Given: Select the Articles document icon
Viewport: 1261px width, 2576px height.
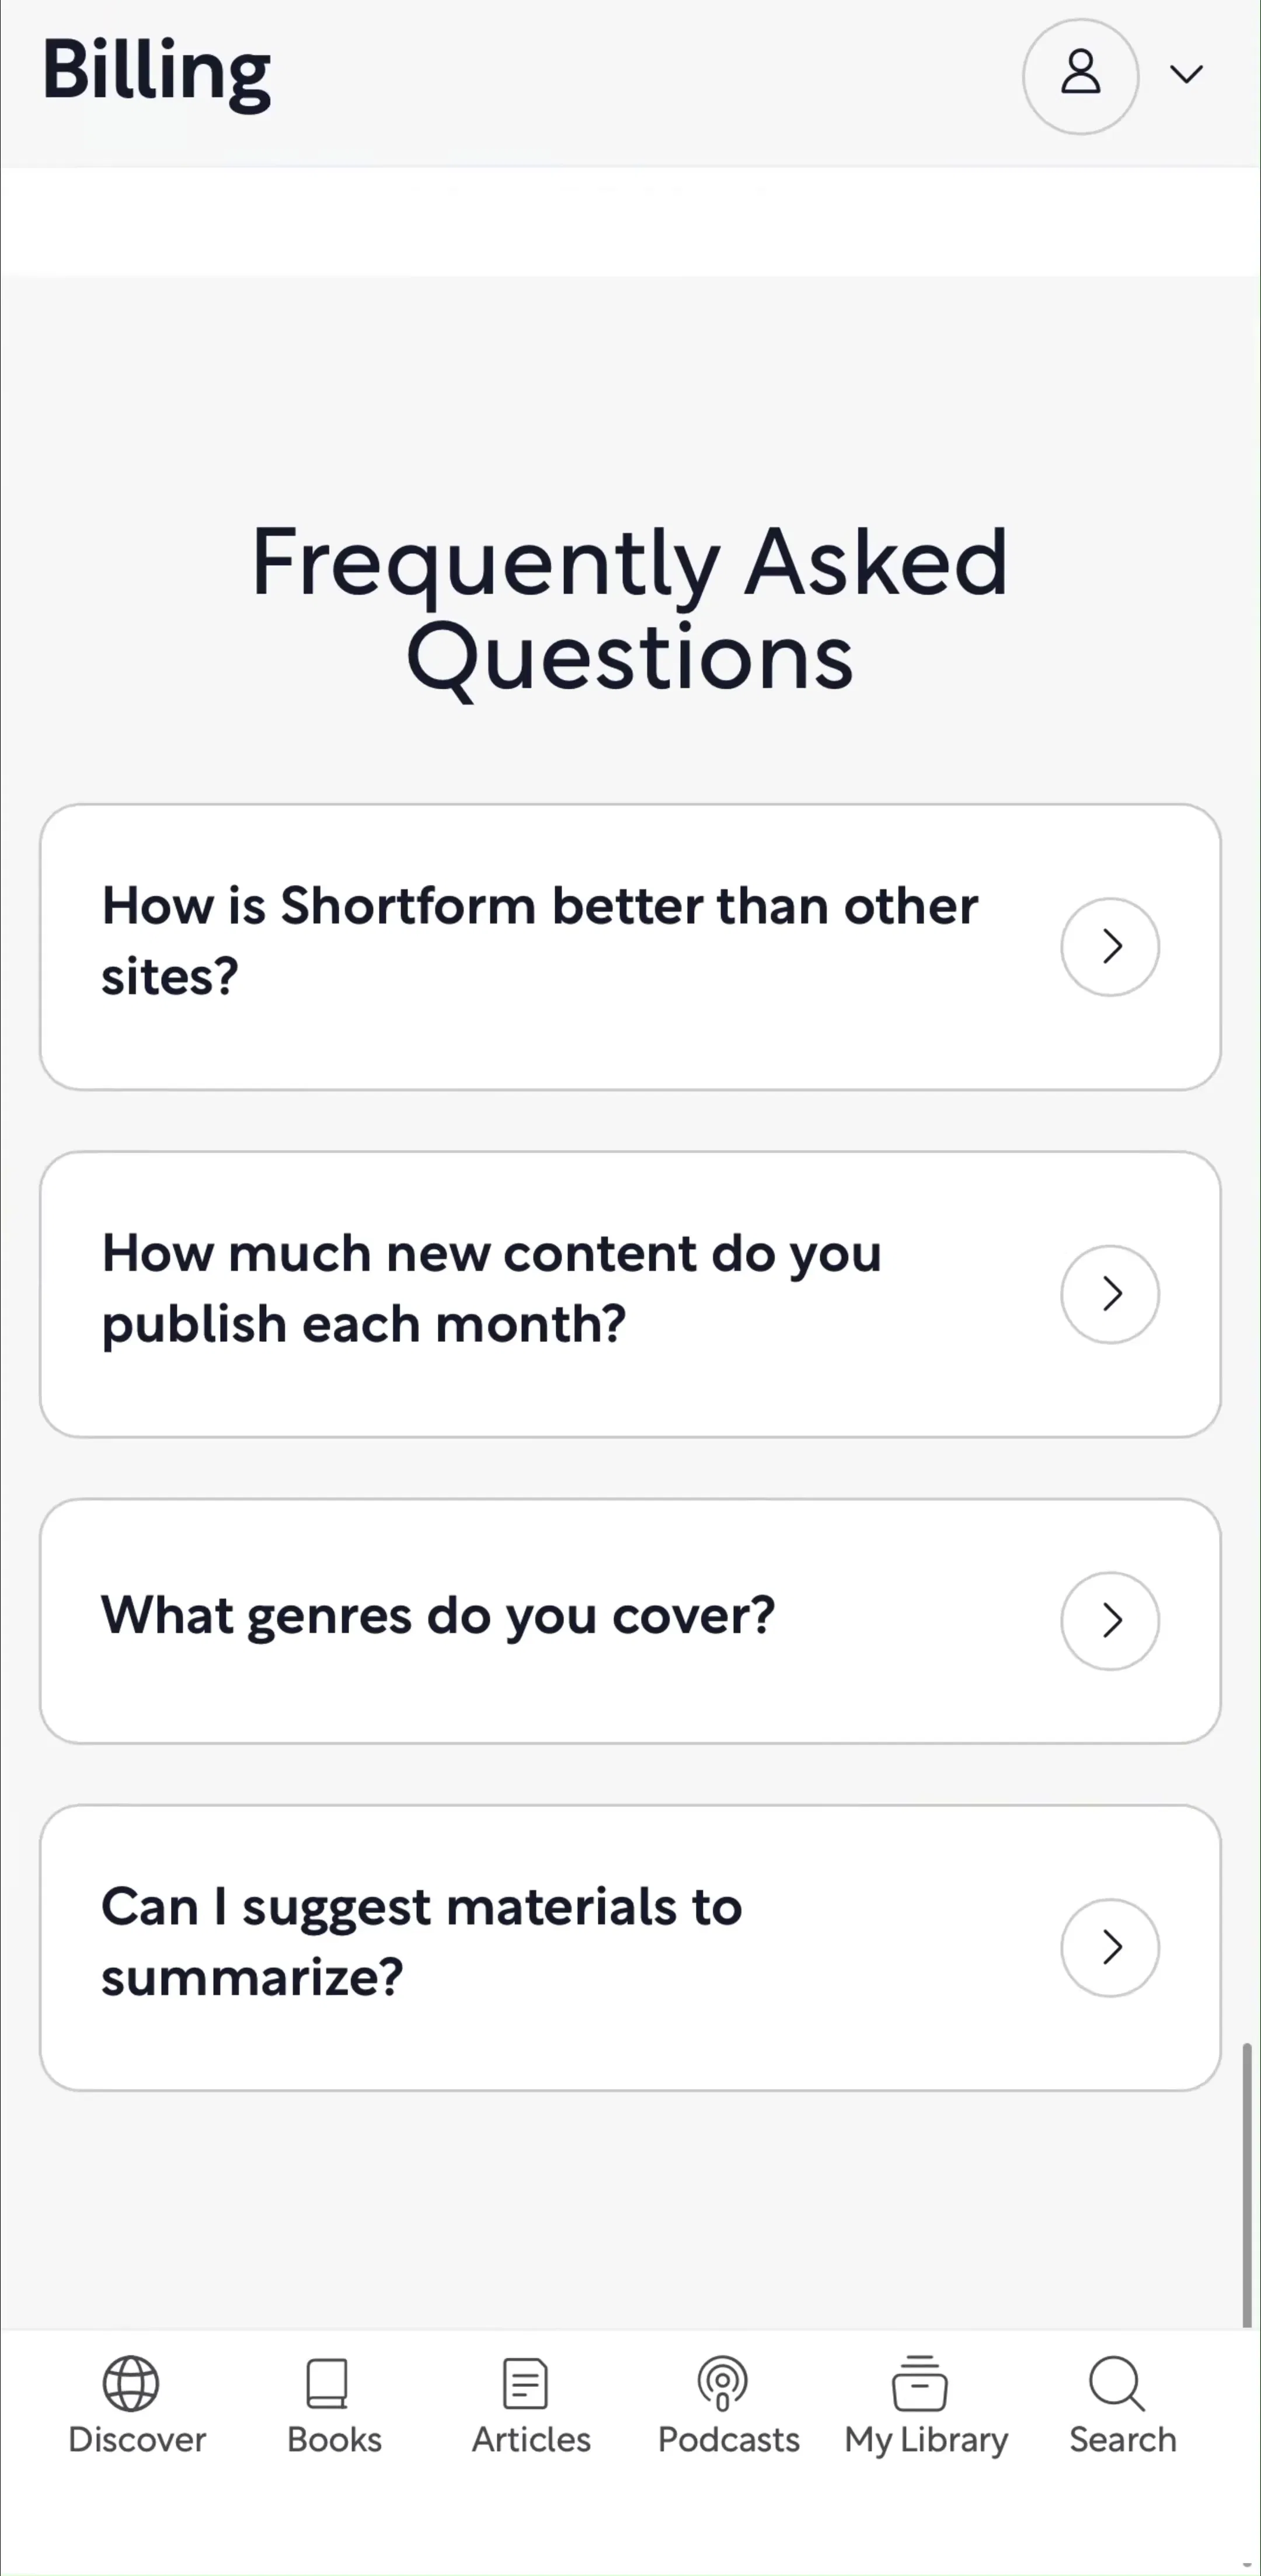Looking at the screenshot, I should pos(526,2383).
